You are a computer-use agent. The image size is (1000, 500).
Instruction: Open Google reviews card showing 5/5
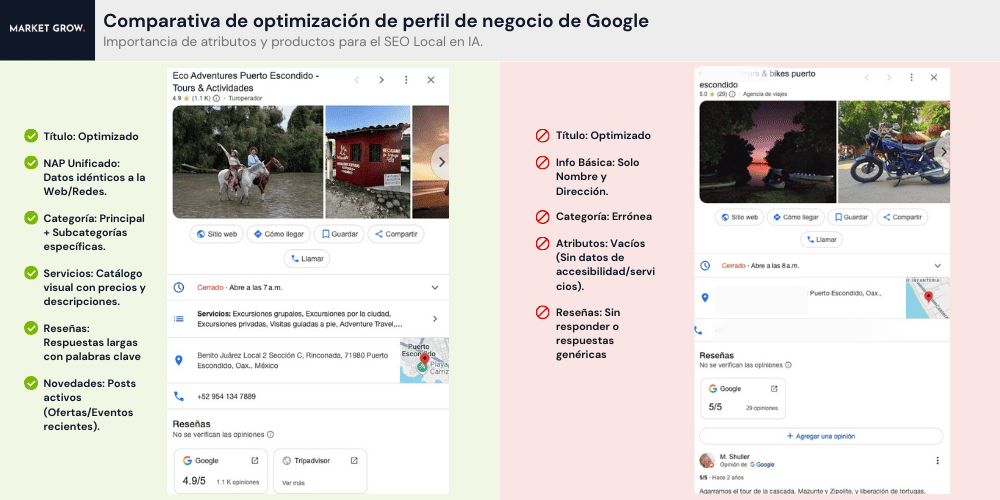click(743, 399)
